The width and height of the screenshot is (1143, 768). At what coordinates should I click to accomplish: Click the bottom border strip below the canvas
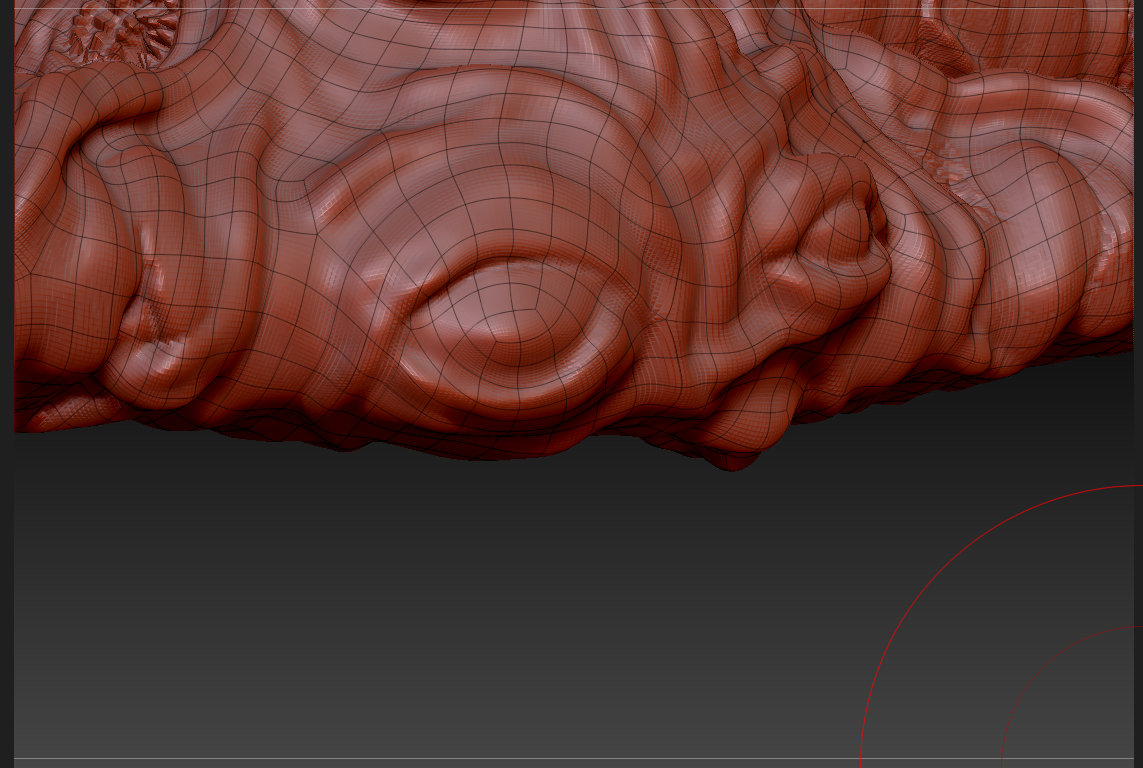[x=570, y=763]
